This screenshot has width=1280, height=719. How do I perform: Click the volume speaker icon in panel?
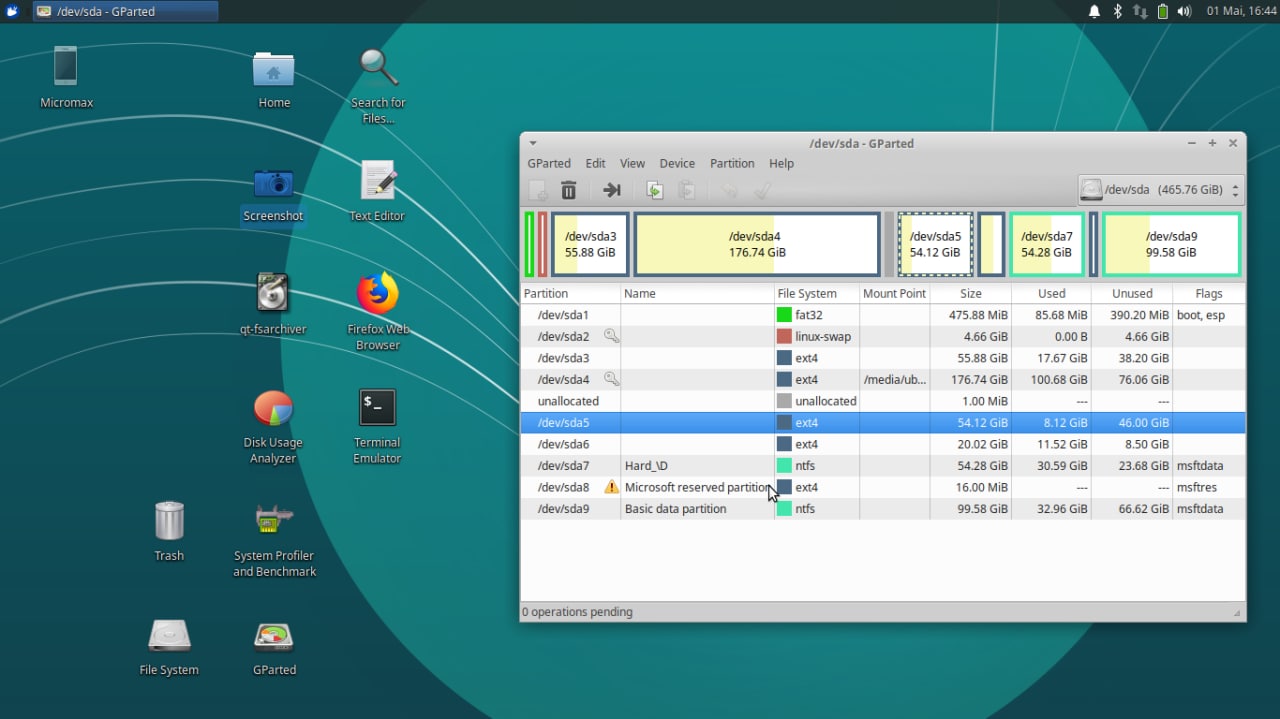click(1185, 12)
